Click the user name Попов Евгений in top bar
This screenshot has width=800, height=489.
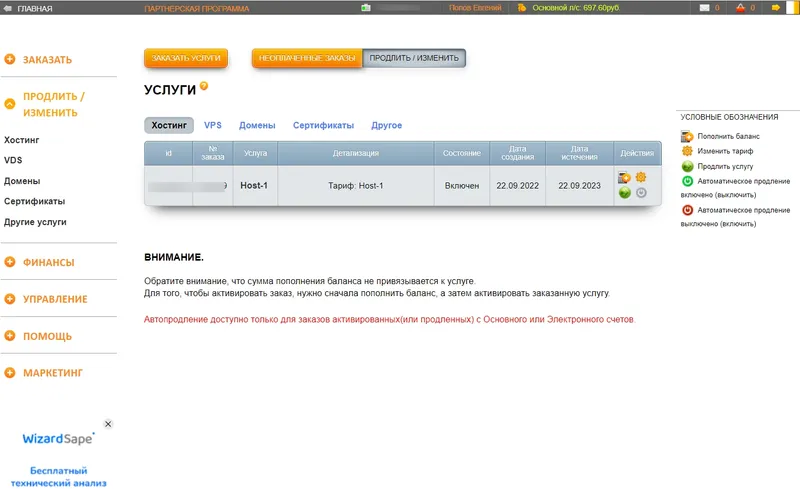point(475,8)
